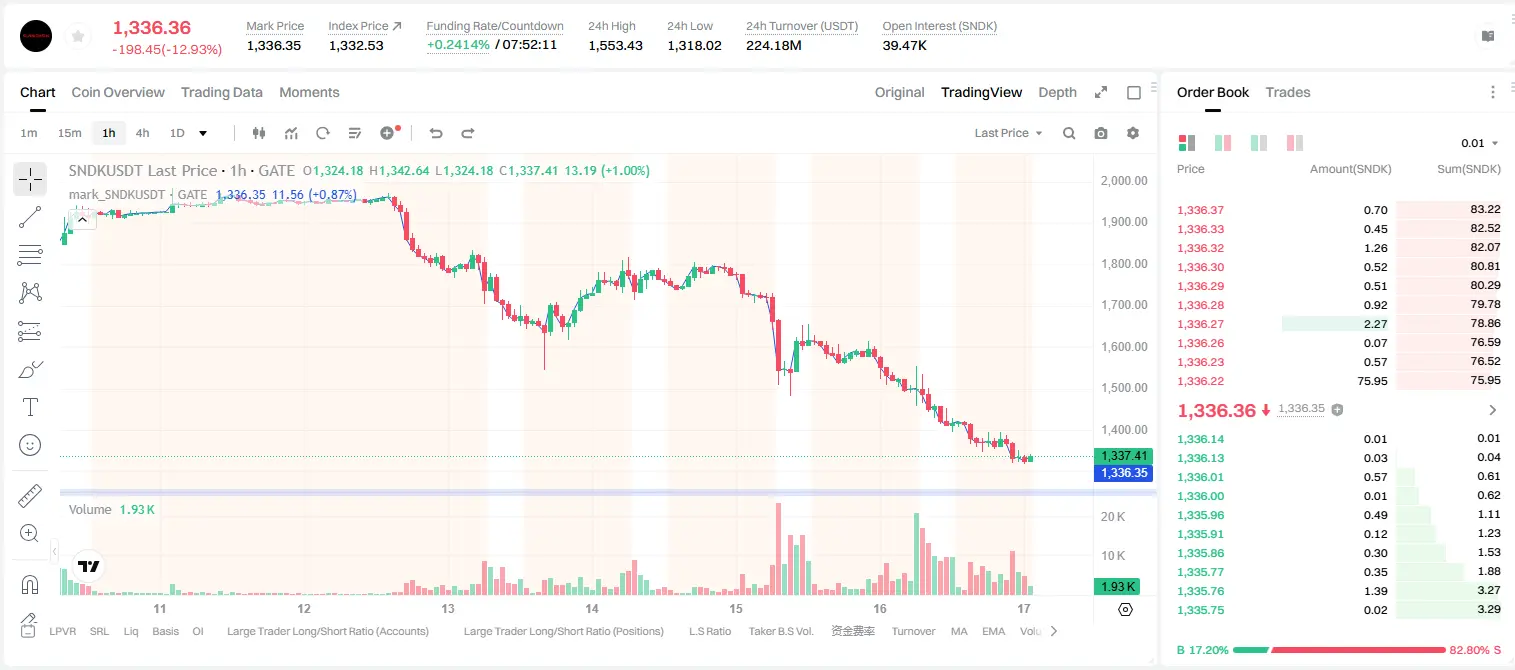The image size is (1515, 670).
Task: Open the Last Price dropdown
Action: click(1008, 133)
